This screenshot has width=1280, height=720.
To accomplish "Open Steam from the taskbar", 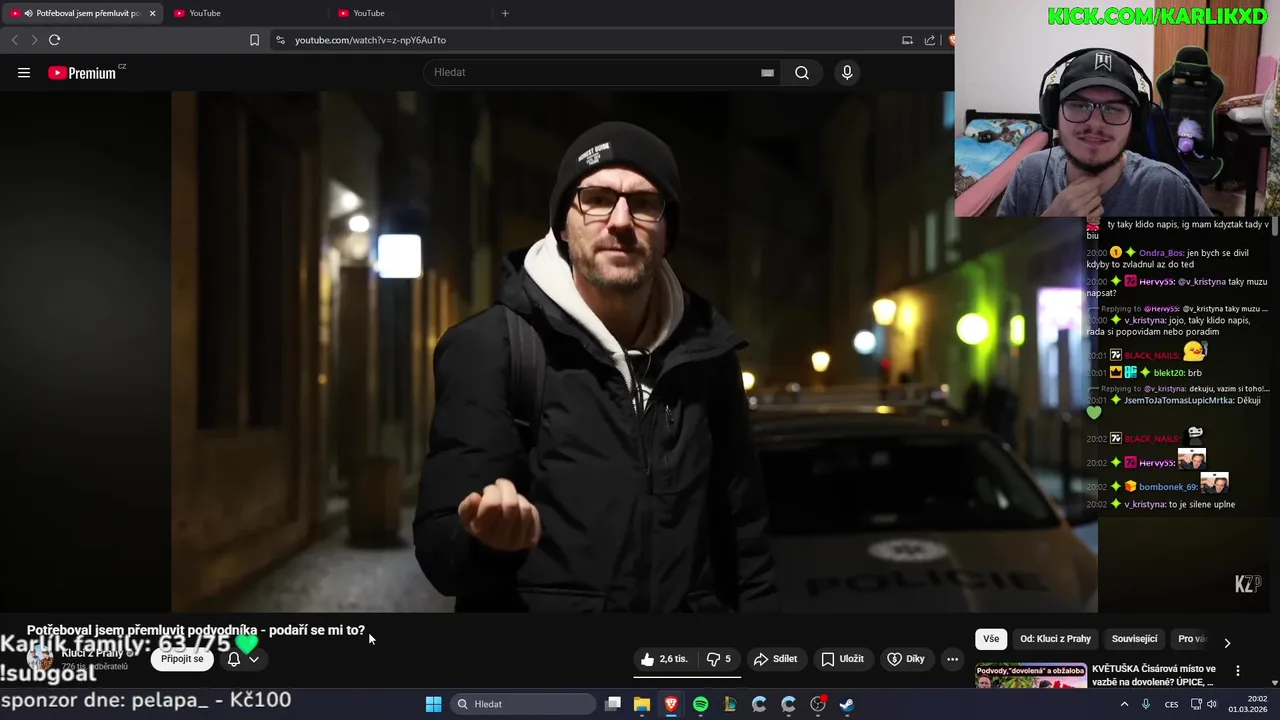I will click(846, 704).
